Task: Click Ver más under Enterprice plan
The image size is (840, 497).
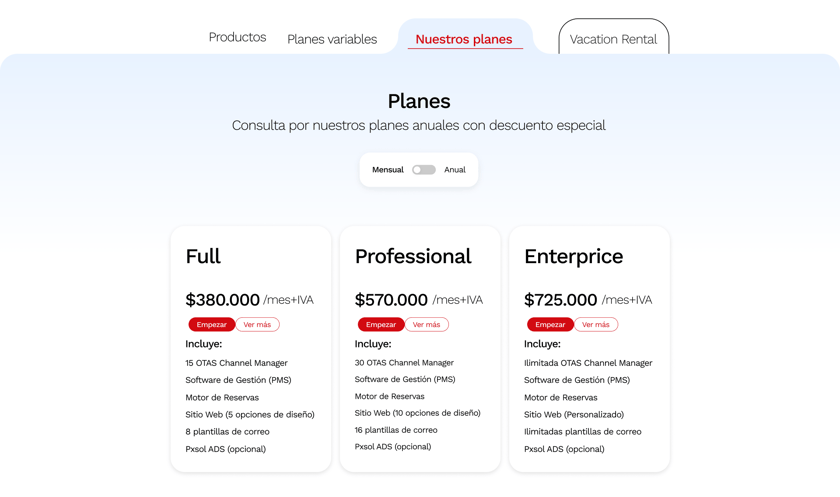Action: click(x=596, y=324)
